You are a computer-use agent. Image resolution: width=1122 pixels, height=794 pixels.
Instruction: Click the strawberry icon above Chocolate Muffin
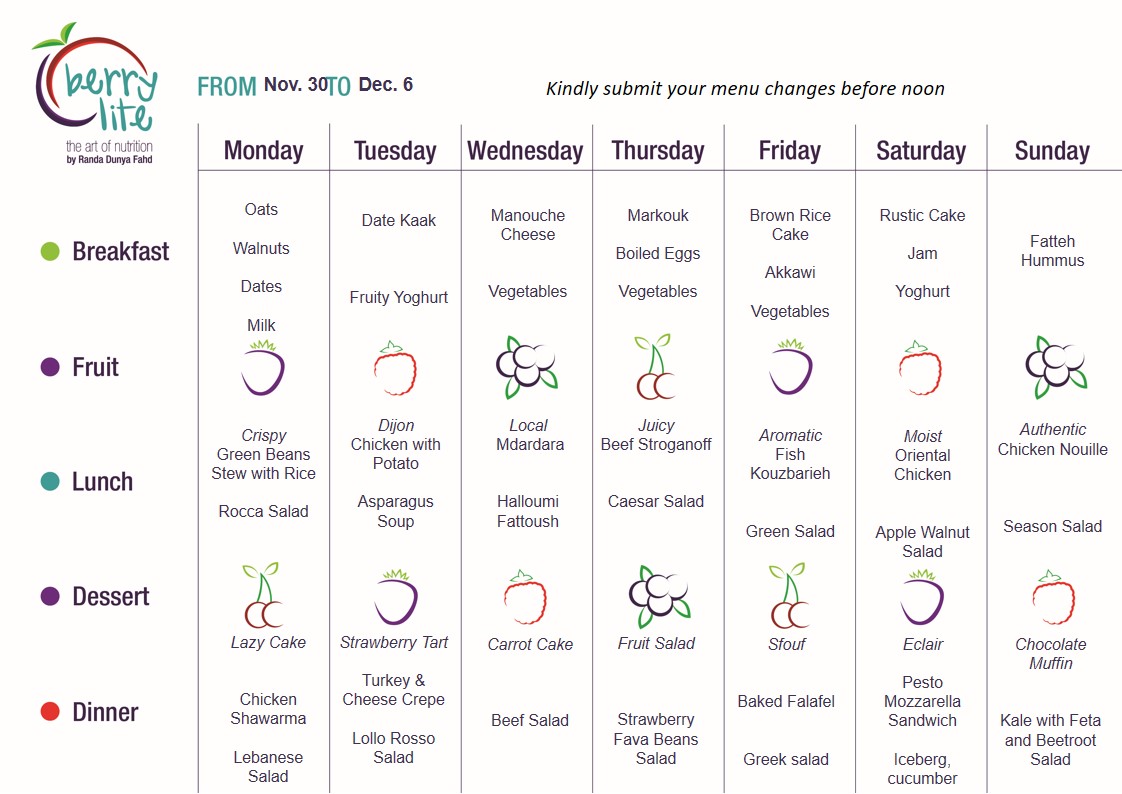1053,597
